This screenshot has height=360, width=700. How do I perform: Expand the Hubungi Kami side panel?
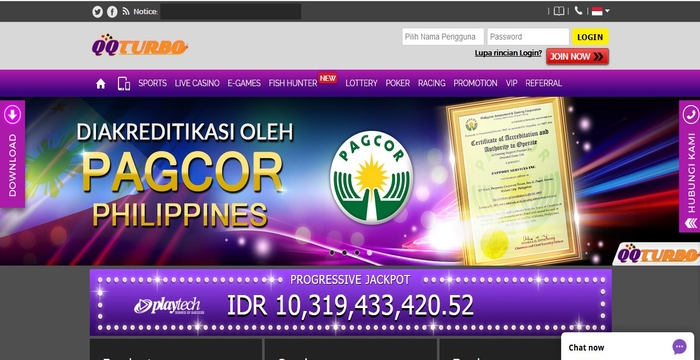point(689,166)
